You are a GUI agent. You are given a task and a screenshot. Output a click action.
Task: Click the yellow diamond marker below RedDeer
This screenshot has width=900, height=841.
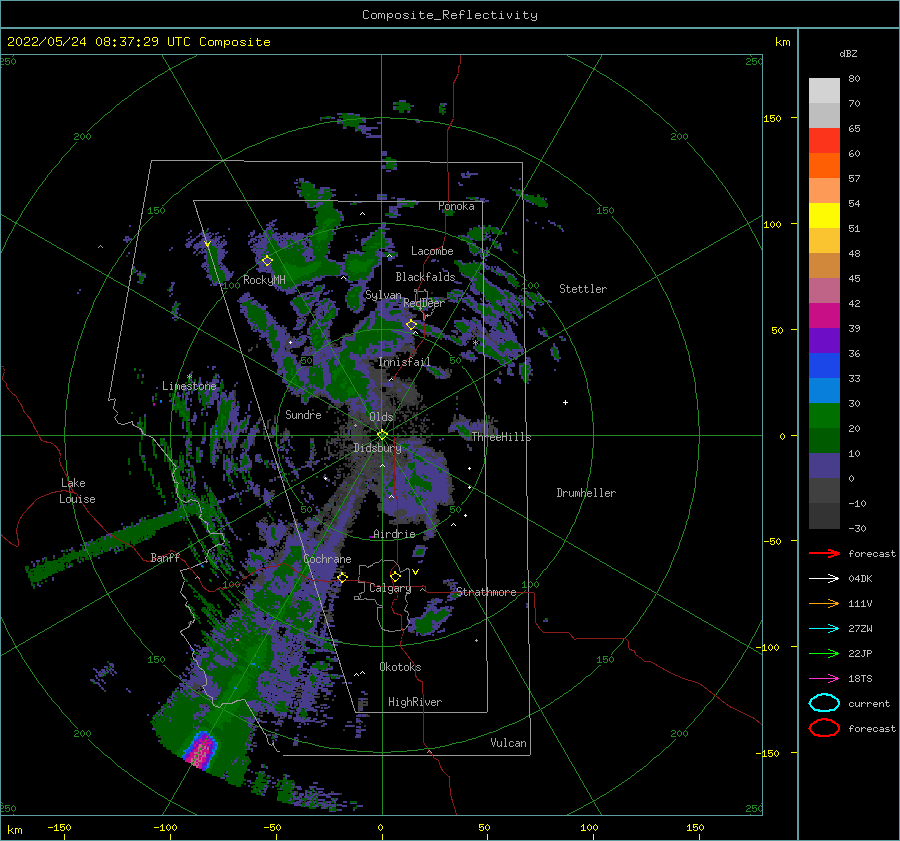click(x=411, y=325)
